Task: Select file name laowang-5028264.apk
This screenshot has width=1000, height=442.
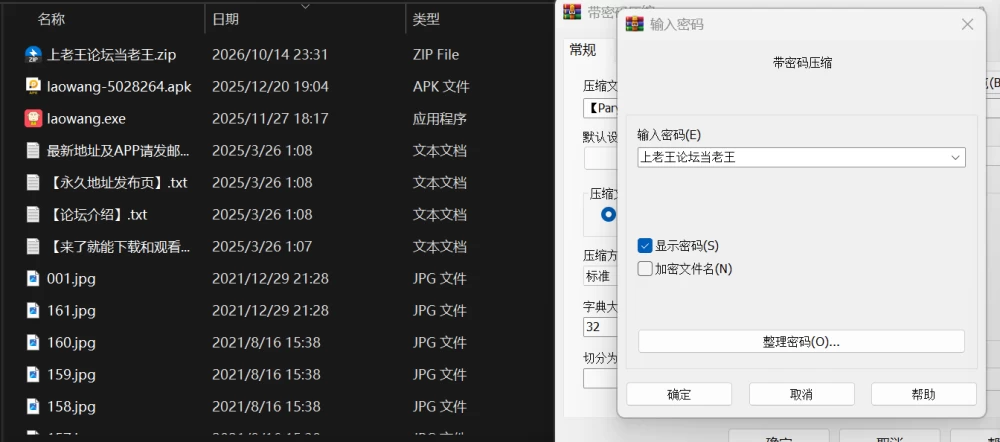Action: tap(119, 87)
